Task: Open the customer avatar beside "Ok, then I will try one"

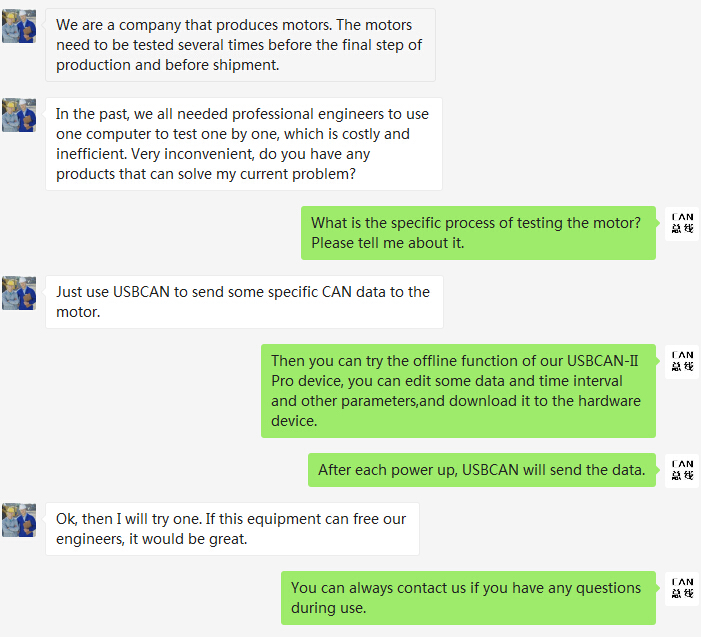Action: (x=19, y=520)
